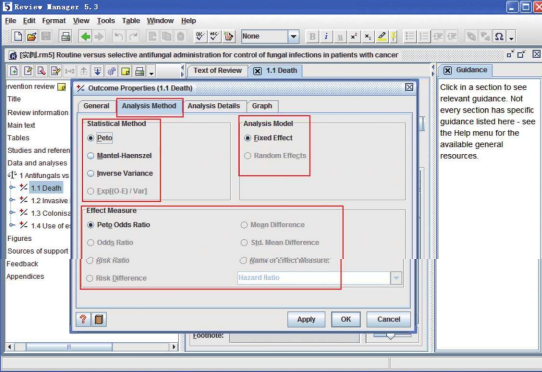Viewport: 542px width, 372px height.
Task: Select Data and analyses in outline
Action: click(x=37, y=163)
